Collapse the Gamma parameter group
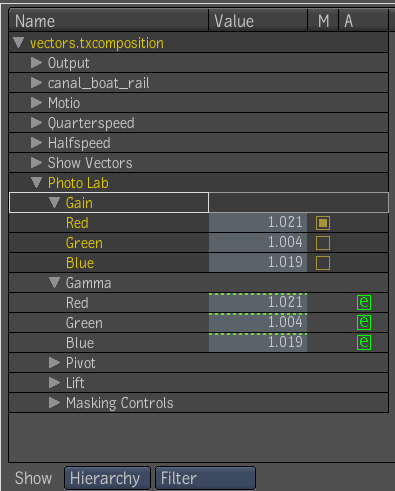Viewport: 395px width, 491px height. click(x=54, y=282)
